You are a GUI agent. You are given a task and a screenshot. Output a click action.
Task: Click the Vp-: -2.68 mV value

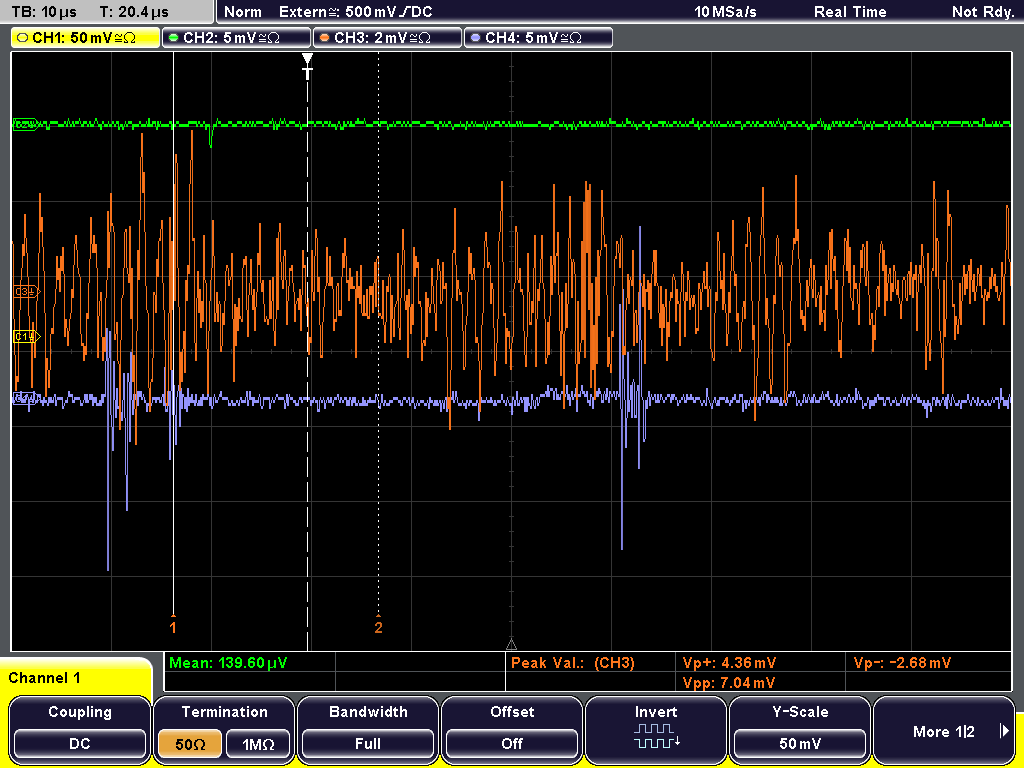tap(902, 663)
